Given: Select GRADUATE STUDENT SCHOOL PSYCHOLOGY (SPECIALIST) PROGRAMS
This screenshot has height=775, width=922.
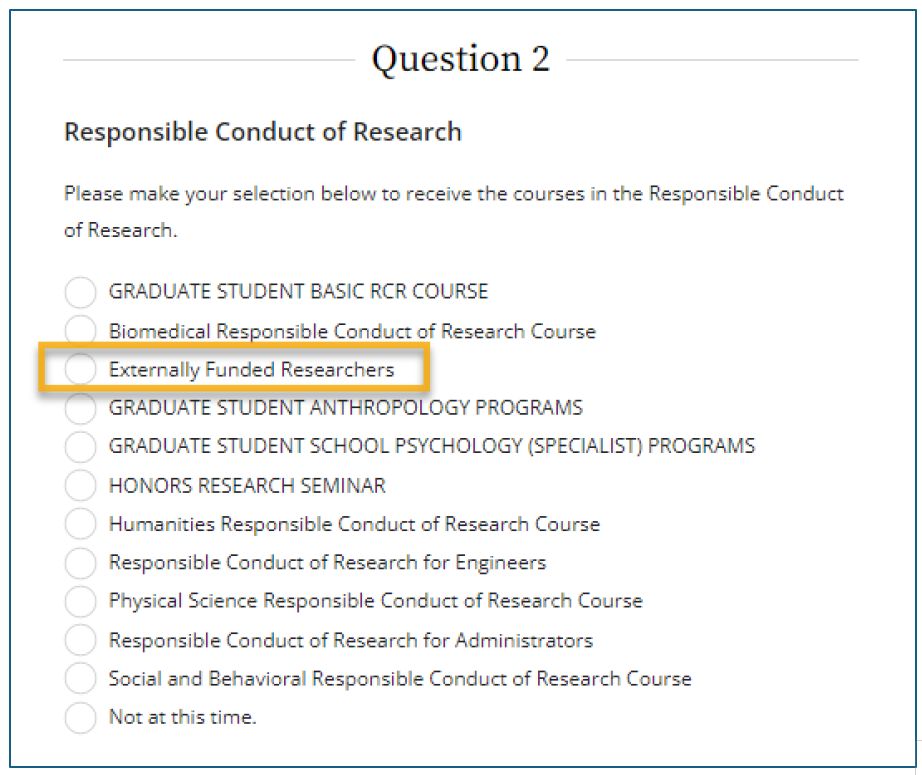Looking at the screenshot, I should [x=80, y=447].
